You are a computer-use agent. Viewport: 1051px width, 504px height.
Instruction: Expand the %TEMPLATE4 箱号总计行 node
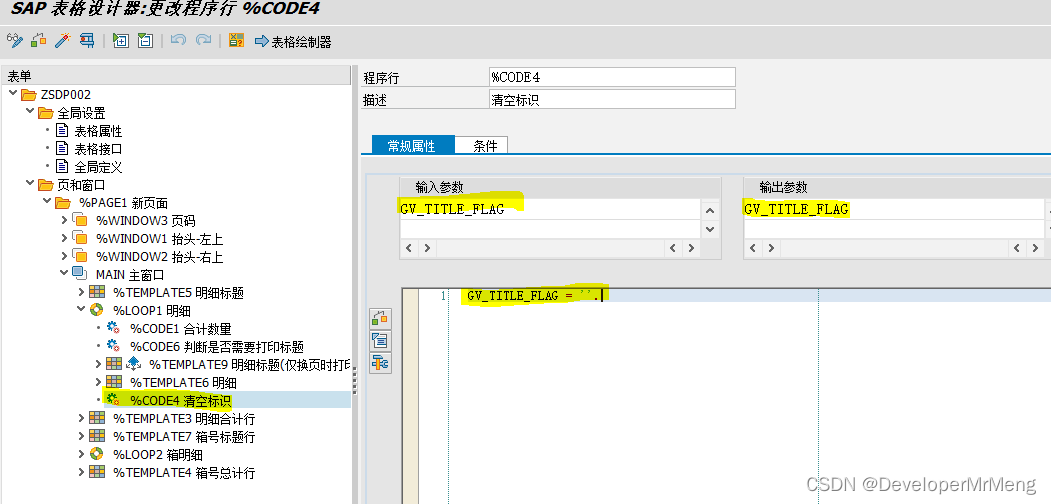(81, 472)
